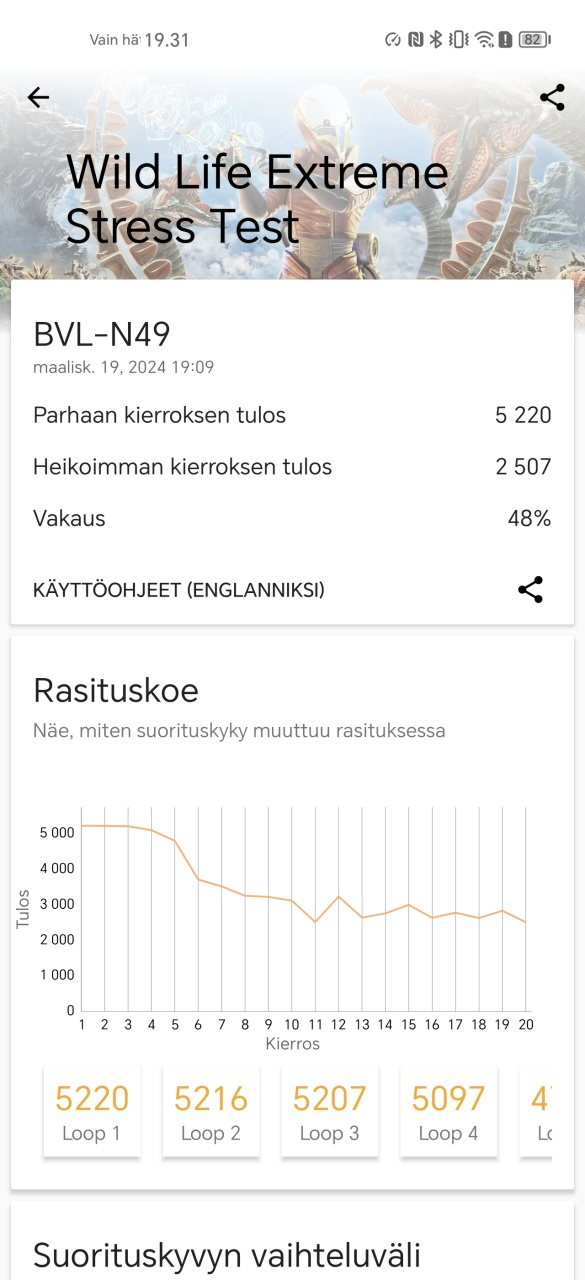
Task: Tap the Vakaus 48% stability row
Action: click(292, 518)
